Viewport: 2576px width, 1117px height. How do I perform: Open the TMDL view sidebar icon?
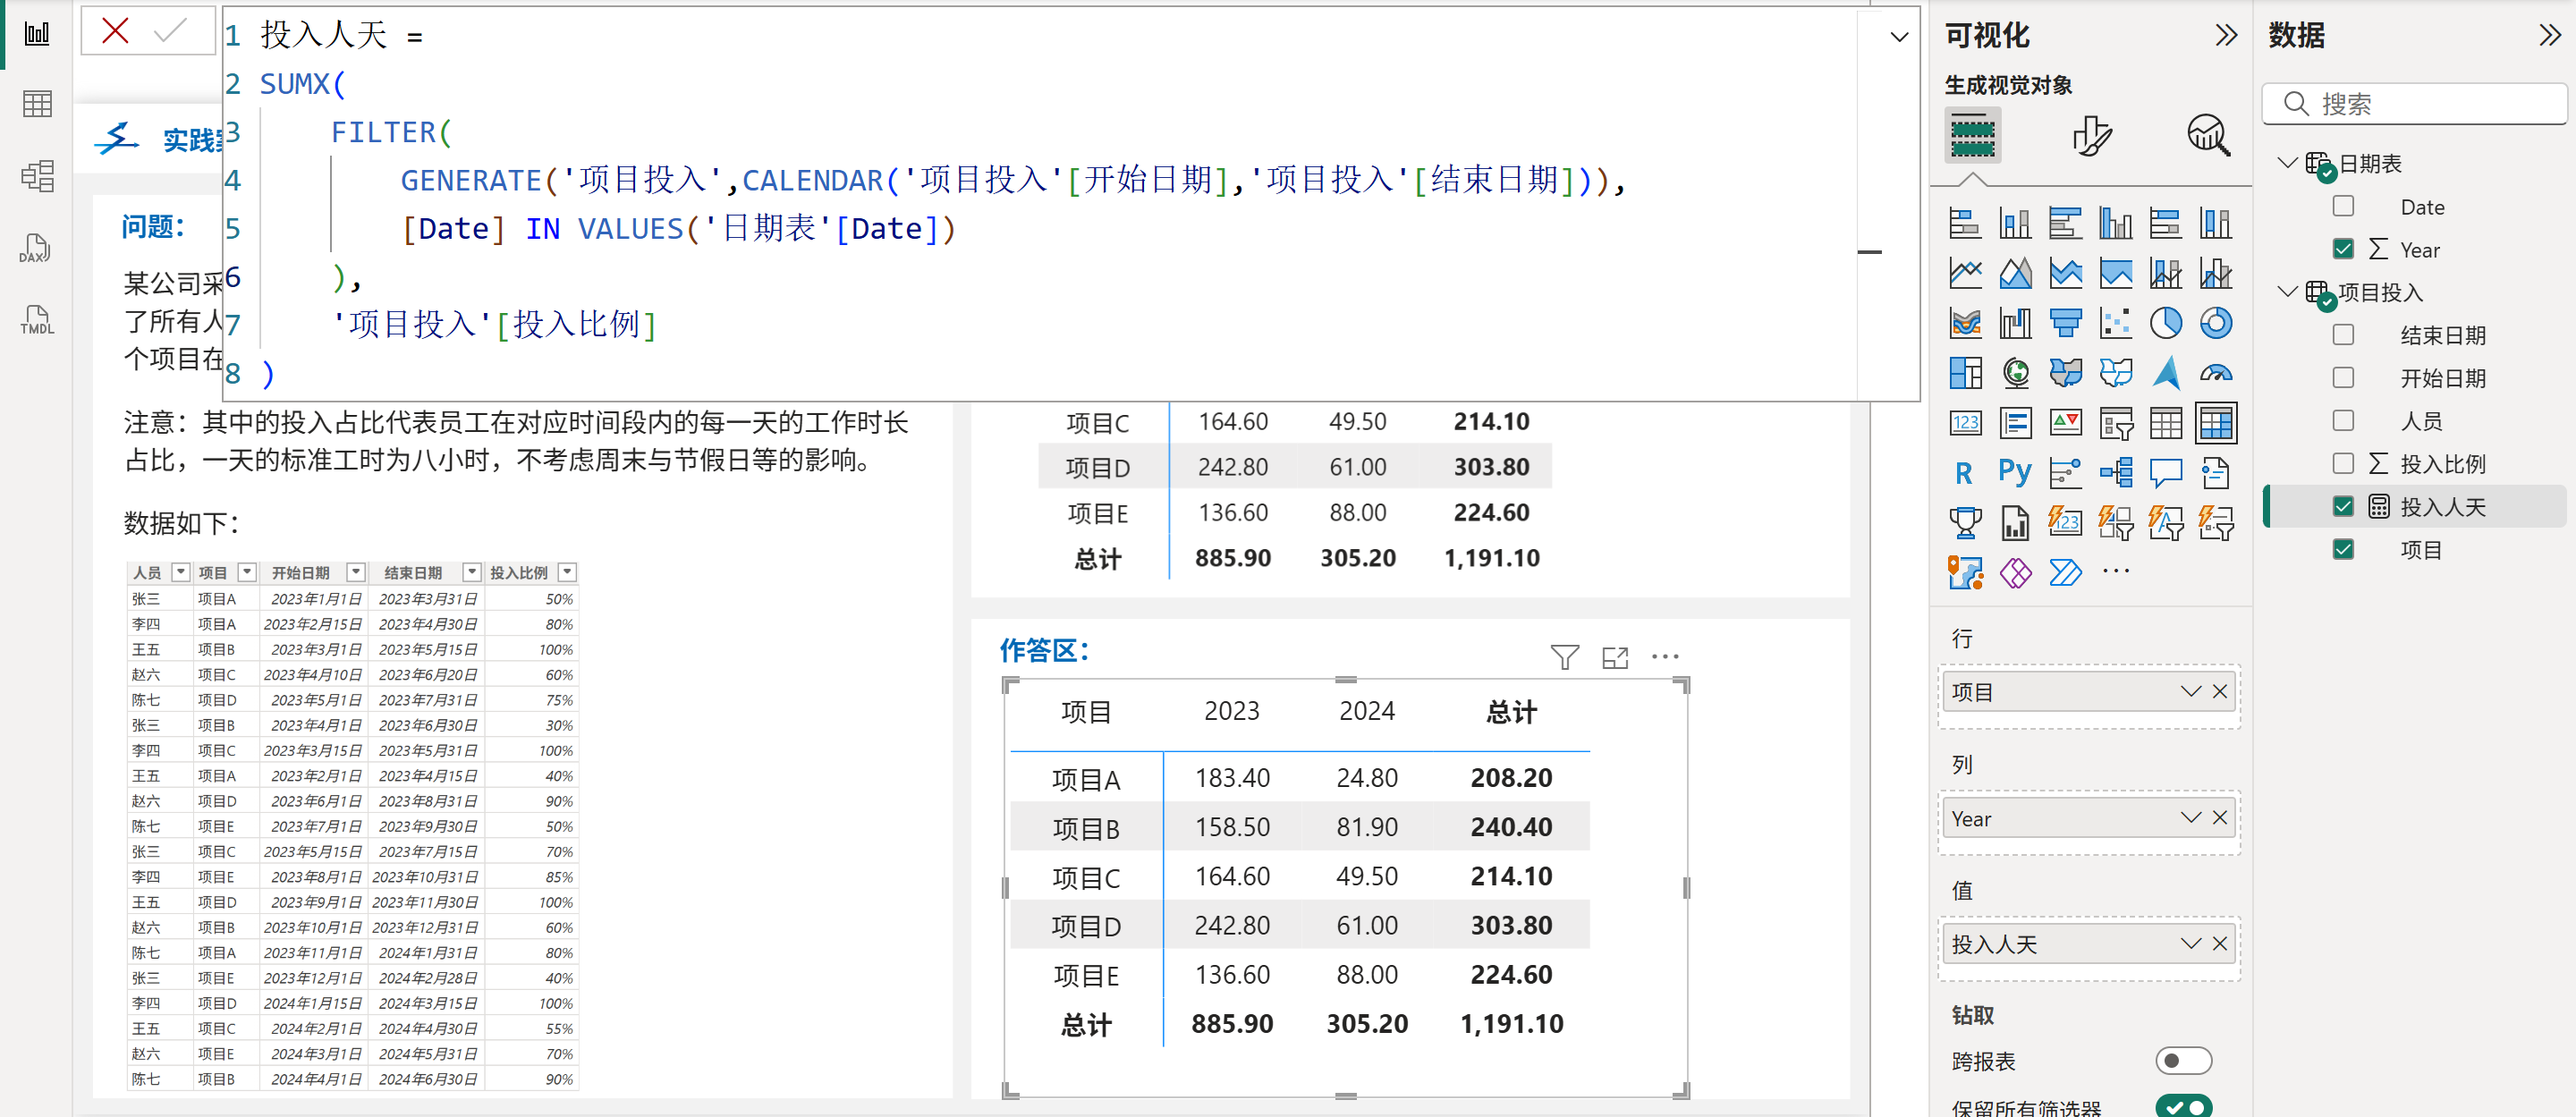(36, 321)
